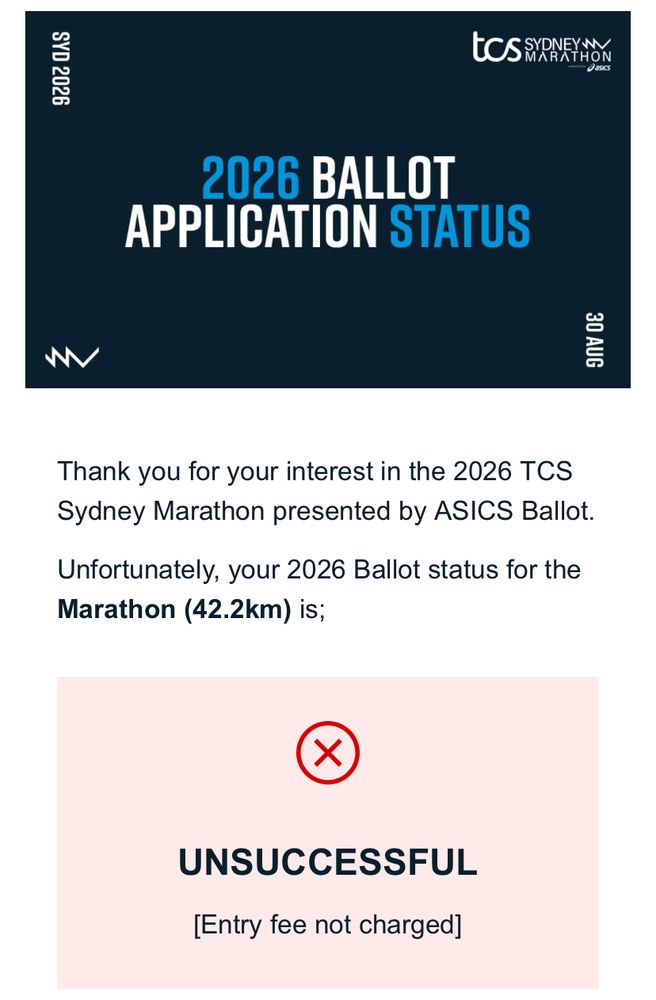Click the small ASICS logo under Marathon
The height and width of the screenshot is (1000, 656).
[599, 67]
